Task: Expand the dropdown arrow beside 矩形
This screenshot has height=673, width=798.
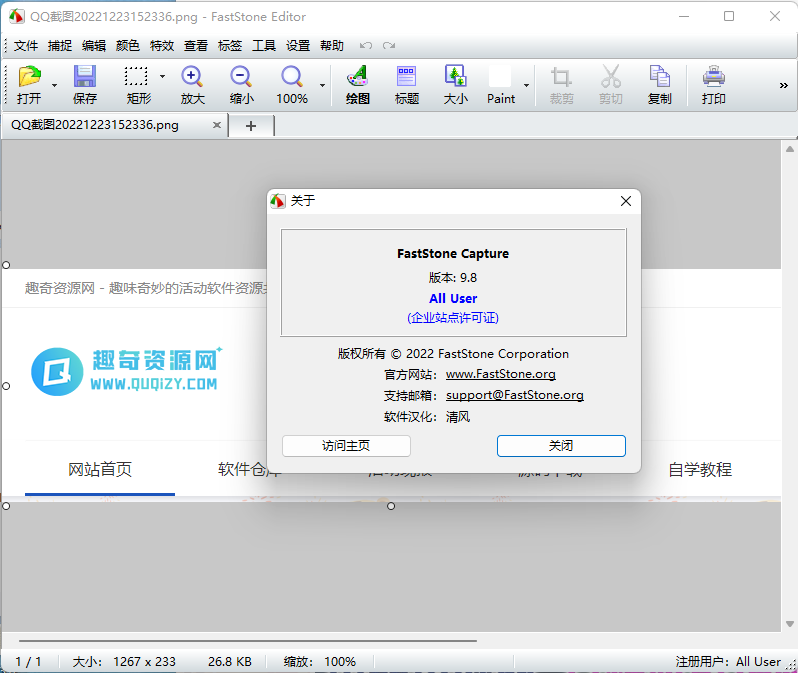Action: coord(162,76)
